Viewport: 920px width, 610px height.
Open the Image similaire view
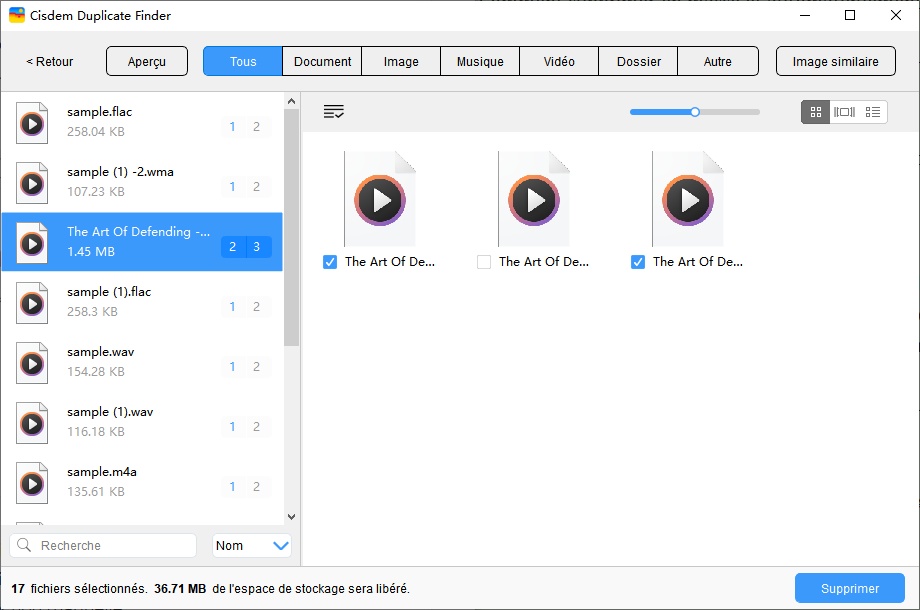coord(835,62)
